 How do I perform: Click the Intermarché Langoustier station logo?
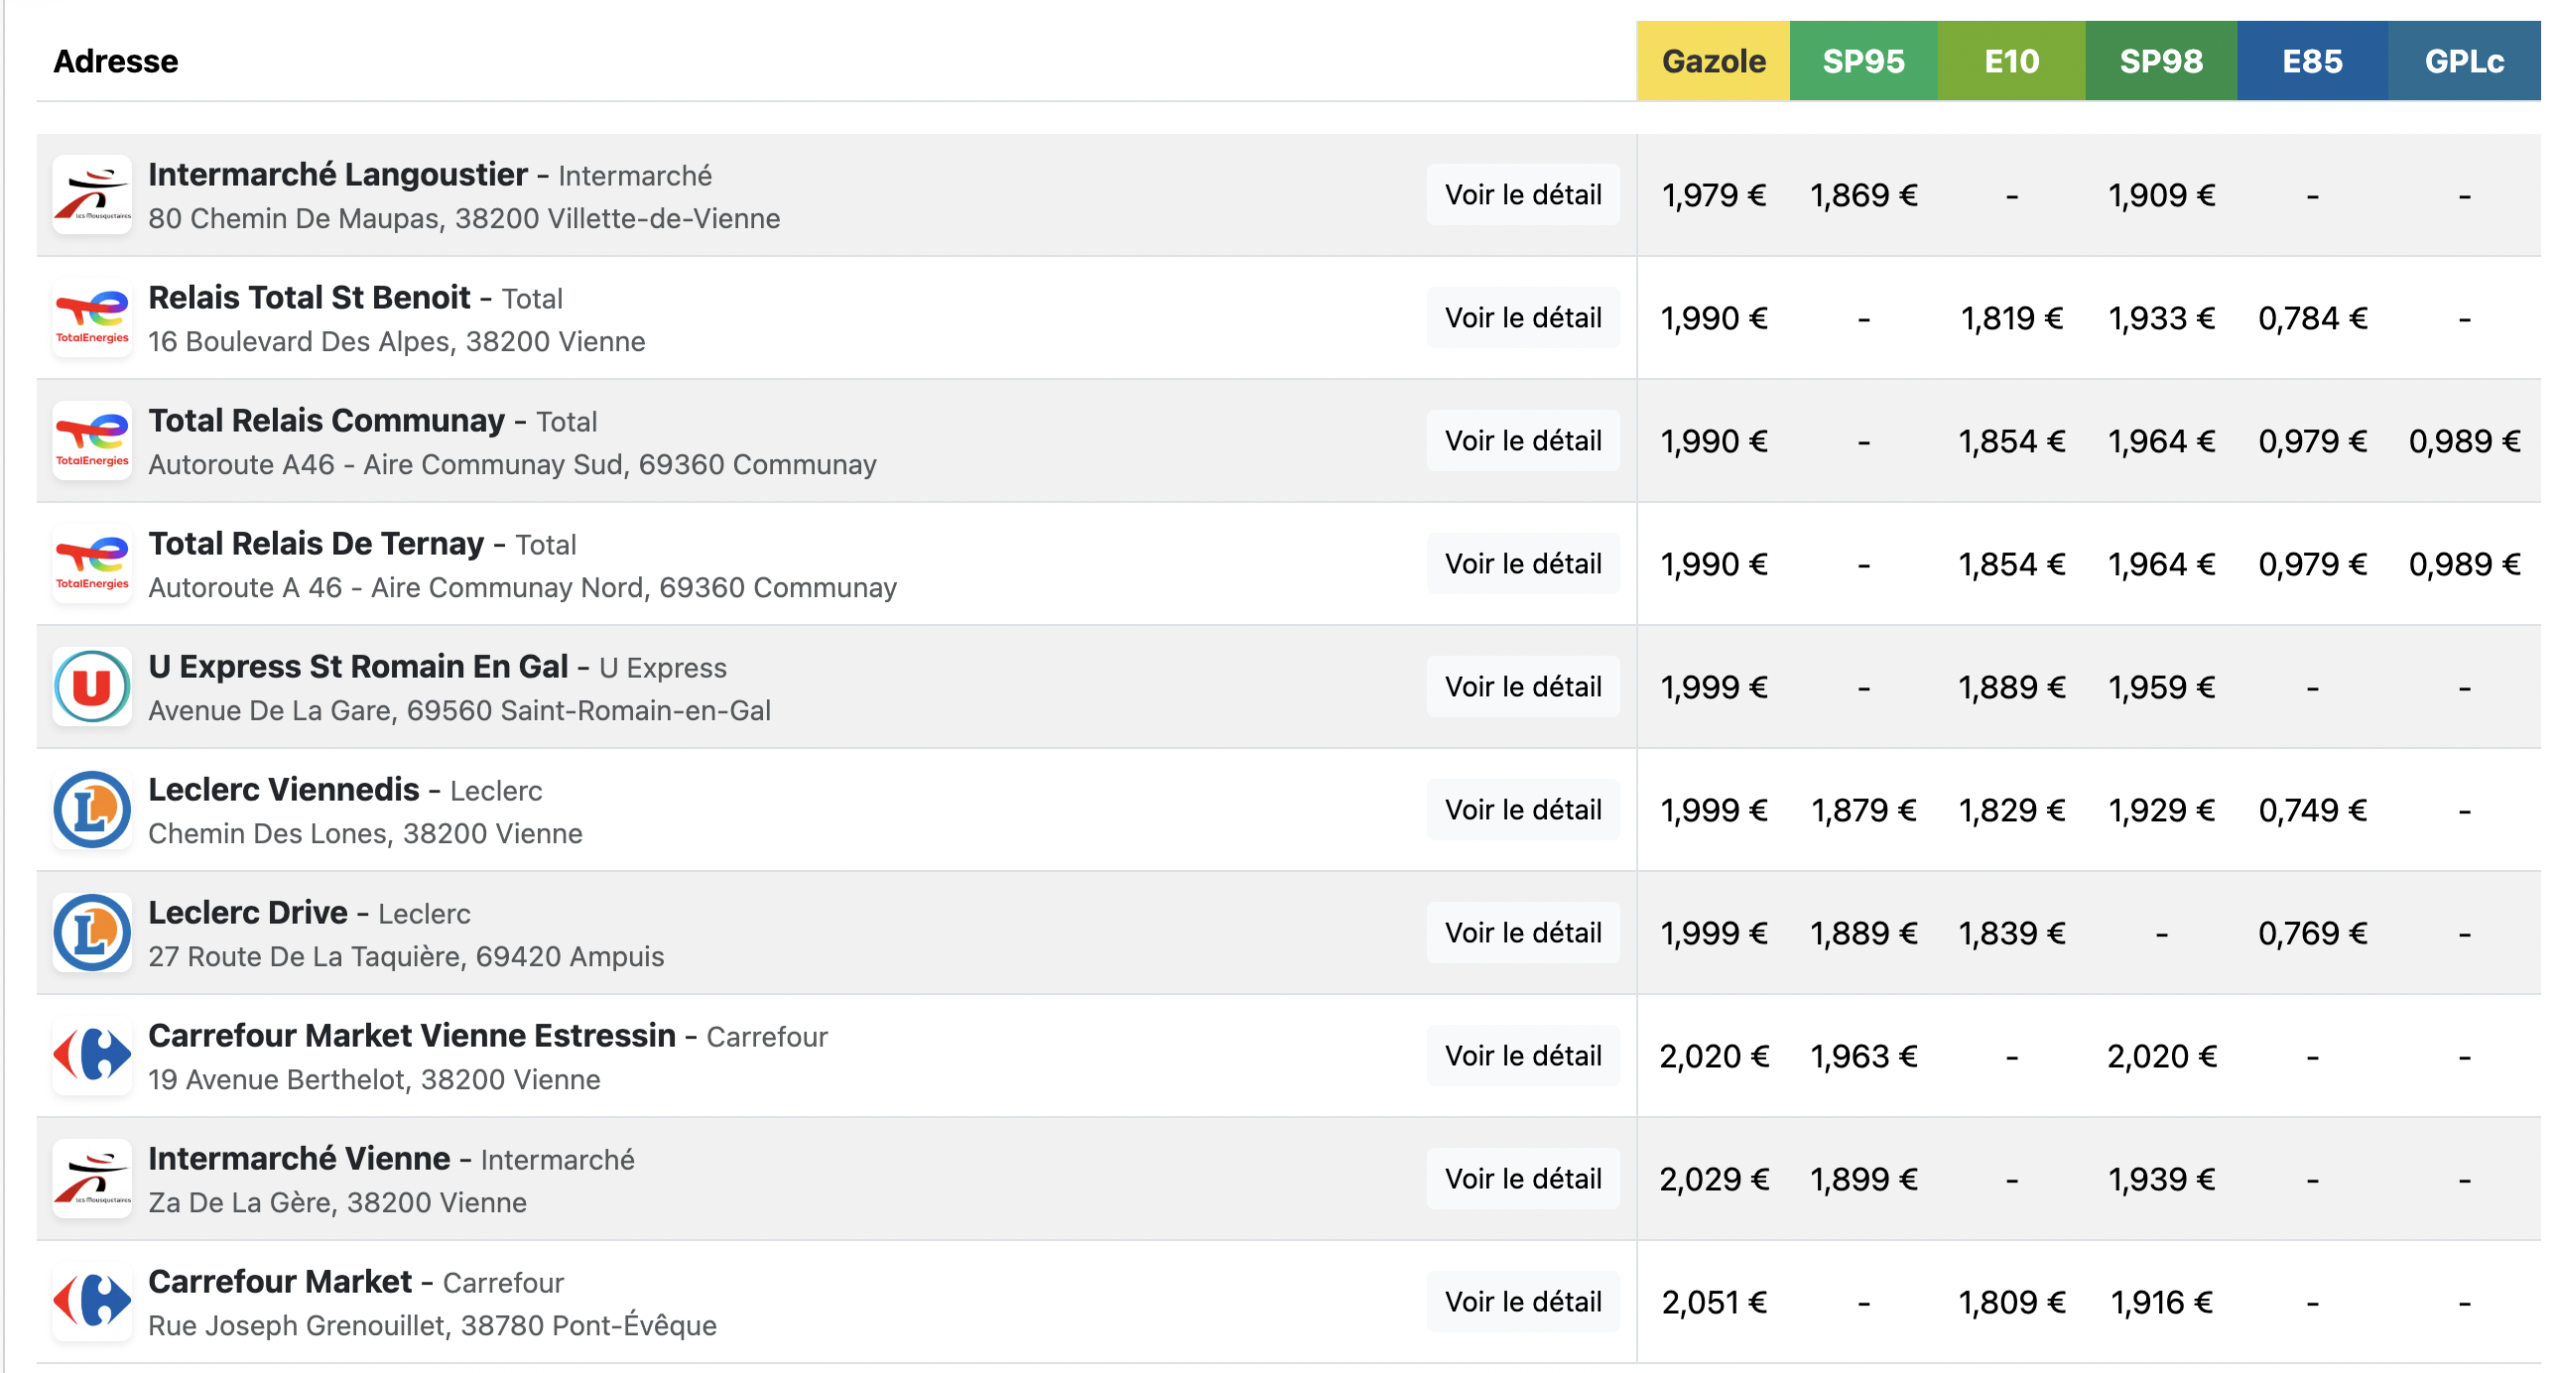[91, 194]
